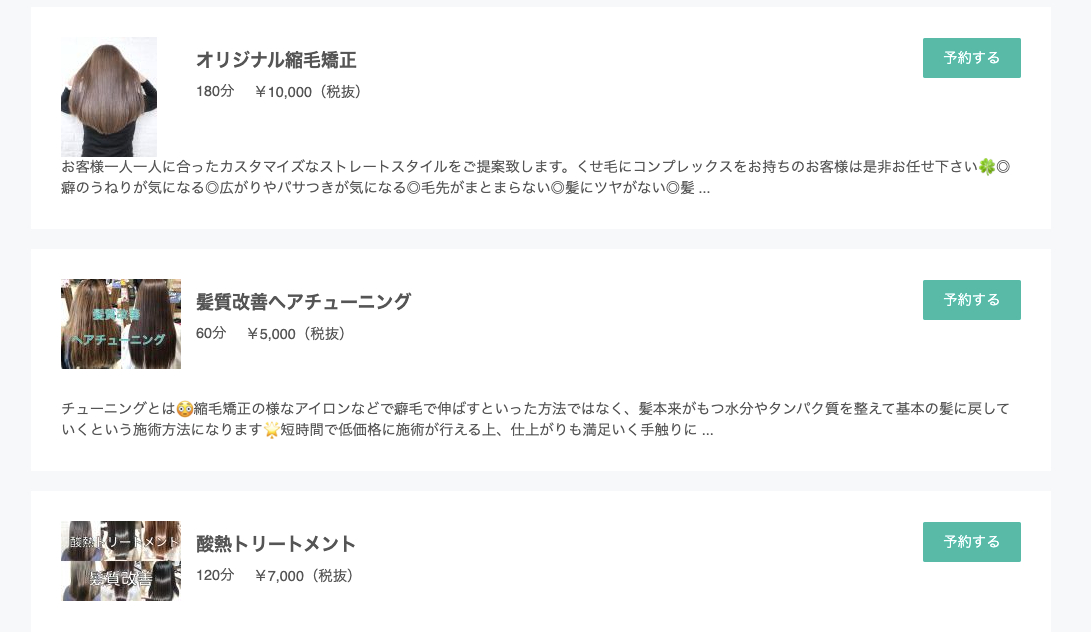Click the 180分 duration label
Screen dimensions: 1091x632
[216, 91]
